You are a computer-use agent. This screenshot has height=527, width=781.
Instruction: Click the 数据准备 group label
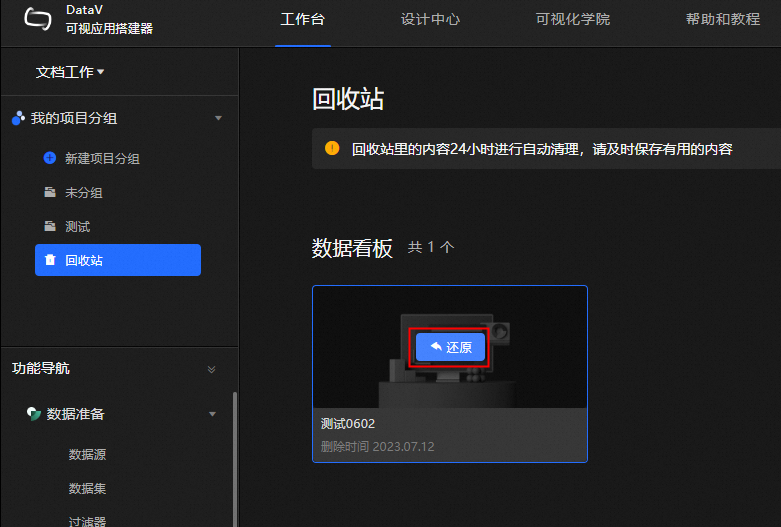(x=75, y=414)
